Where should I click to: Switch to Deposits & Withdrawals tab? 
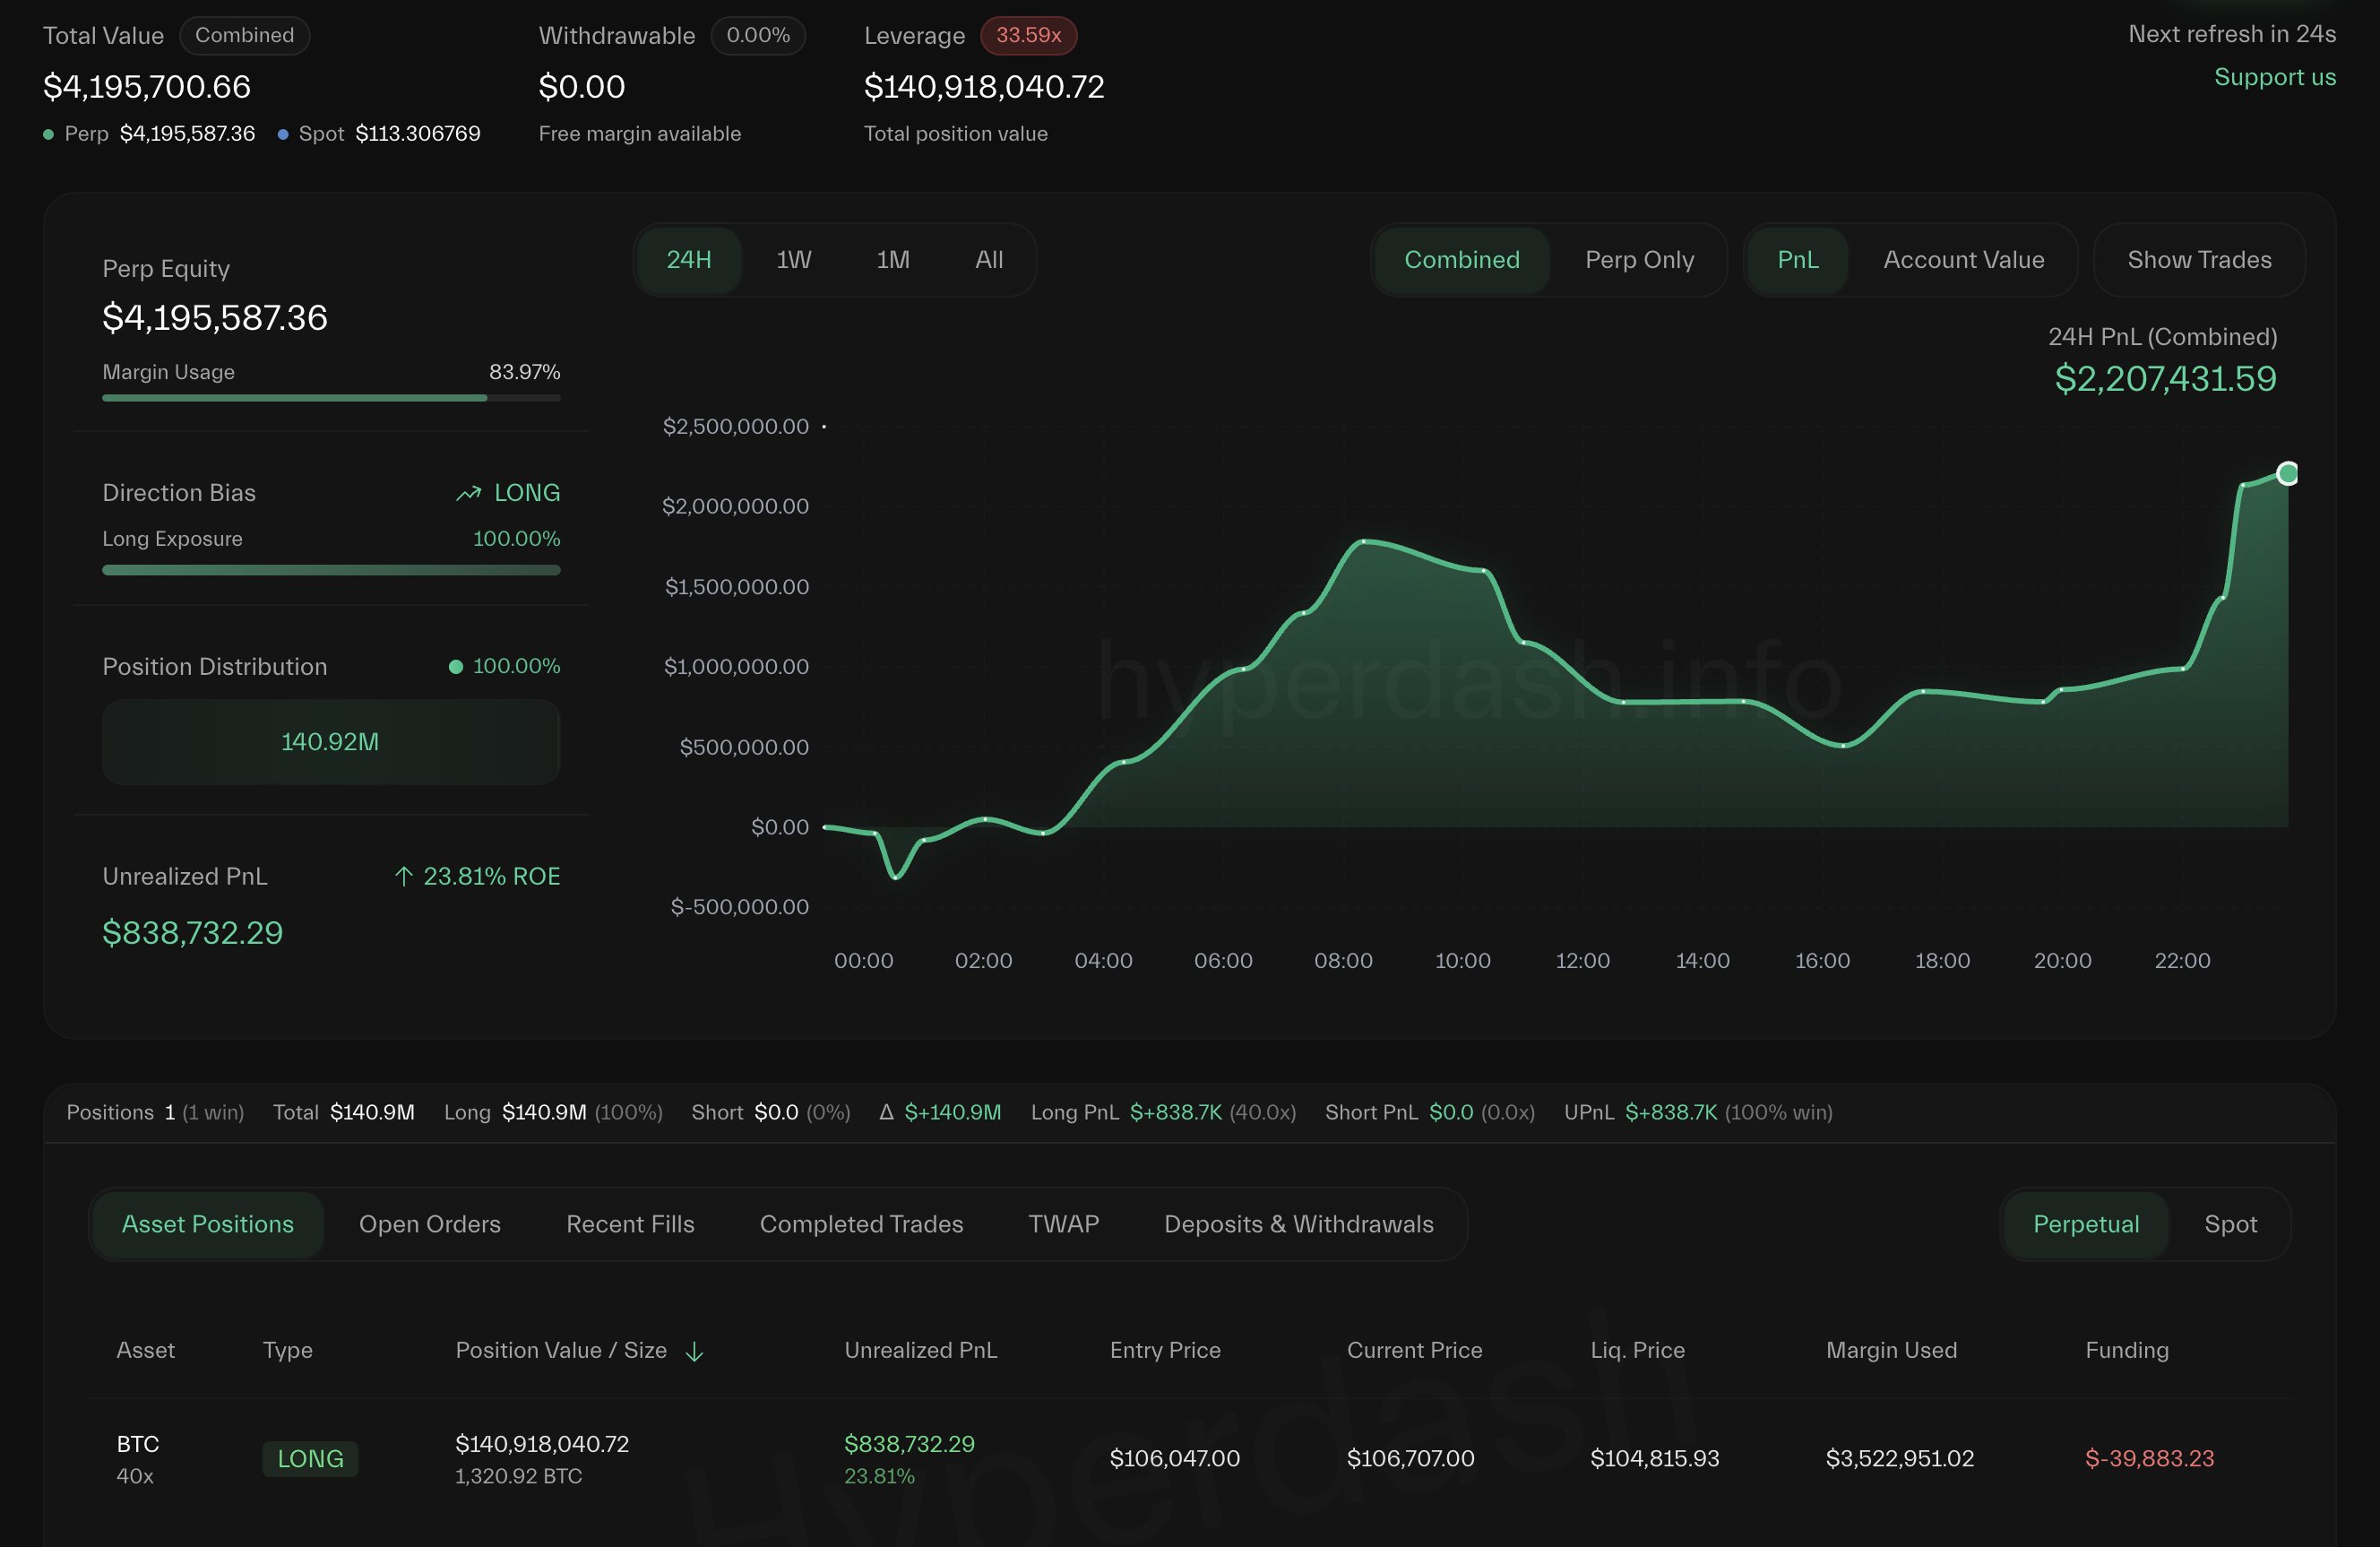click(1298, 1224)
